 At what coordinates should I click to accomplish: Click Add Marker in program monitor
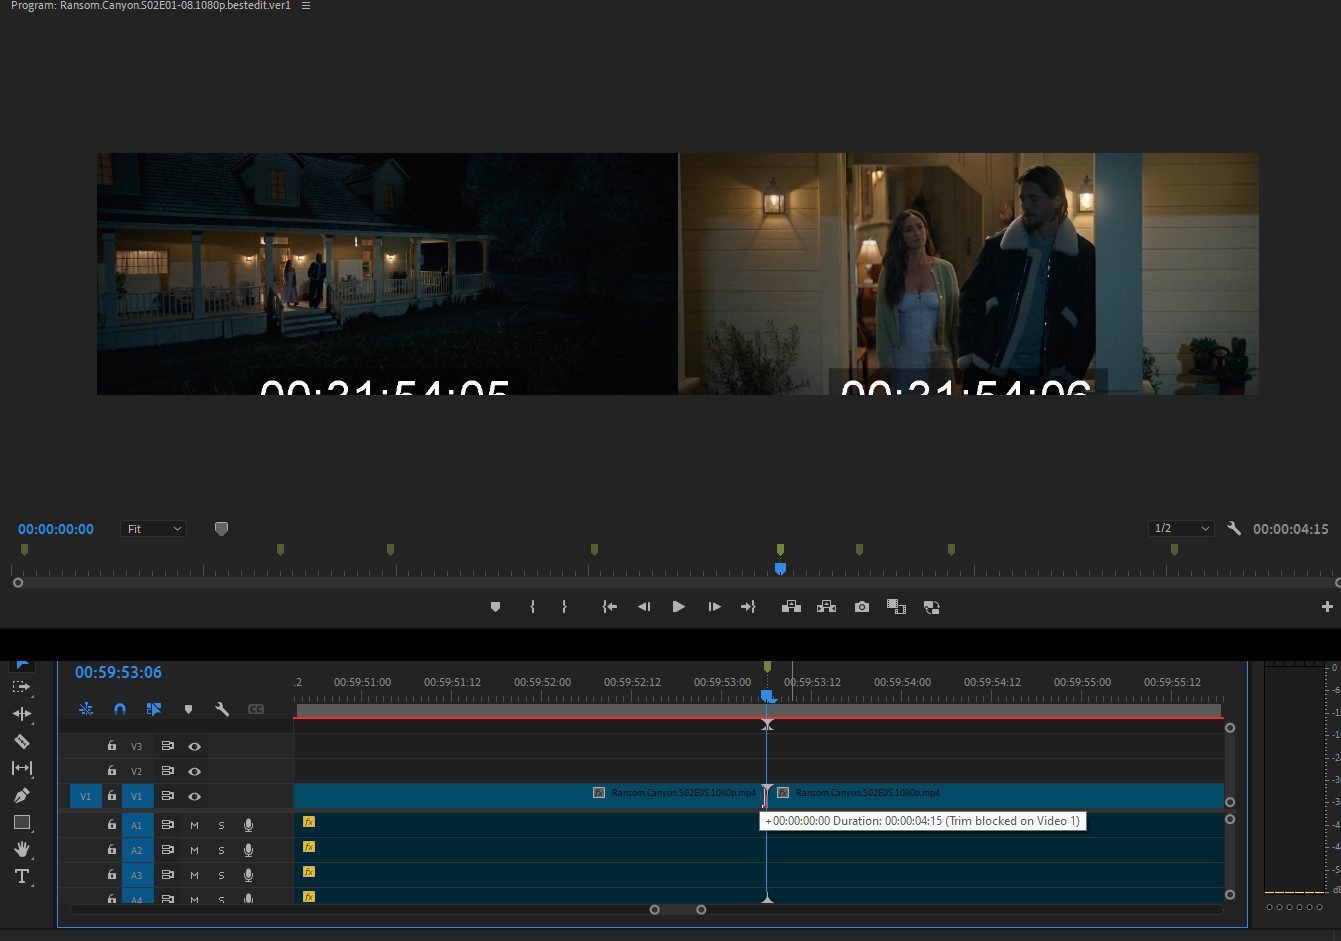(x=495, y=607)
